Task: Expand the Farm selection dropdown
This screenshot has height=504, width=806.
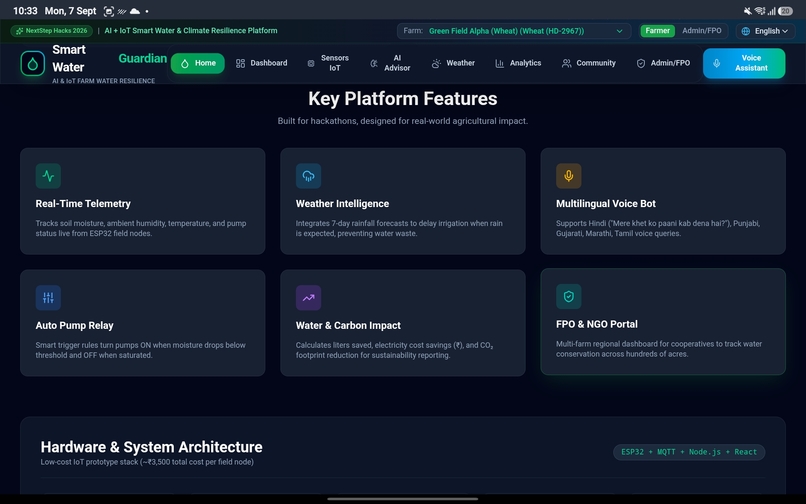Action: coord(514,31)
